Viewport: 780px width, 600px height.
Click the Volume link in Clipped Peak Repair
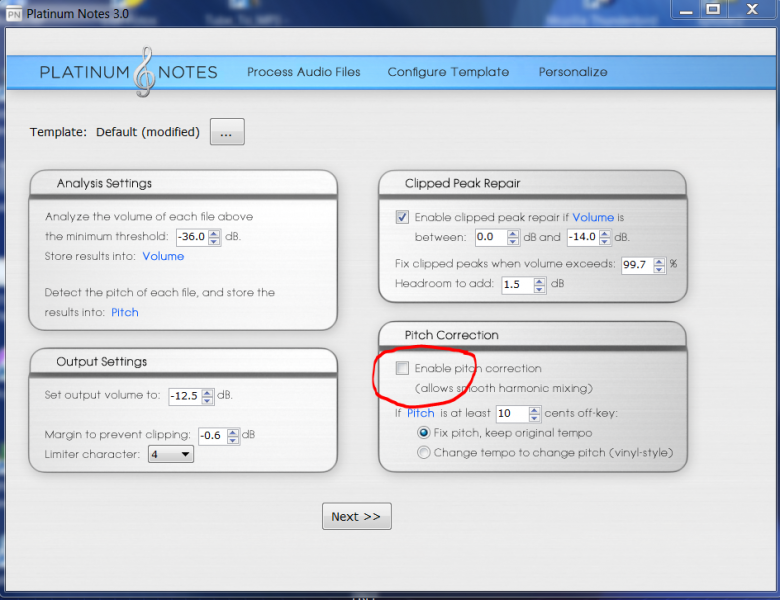point(593,217)
